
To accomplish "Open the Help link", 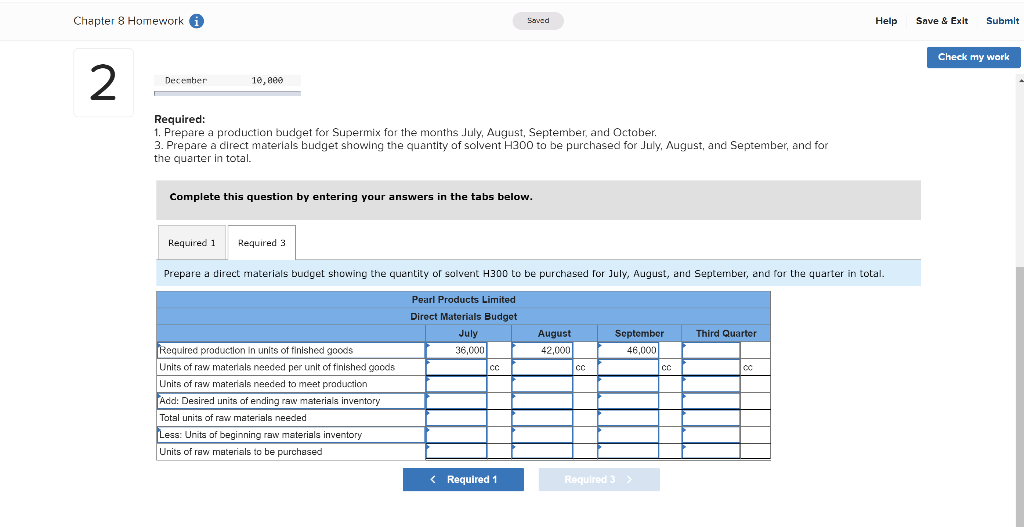I will (x=886, y=21).
